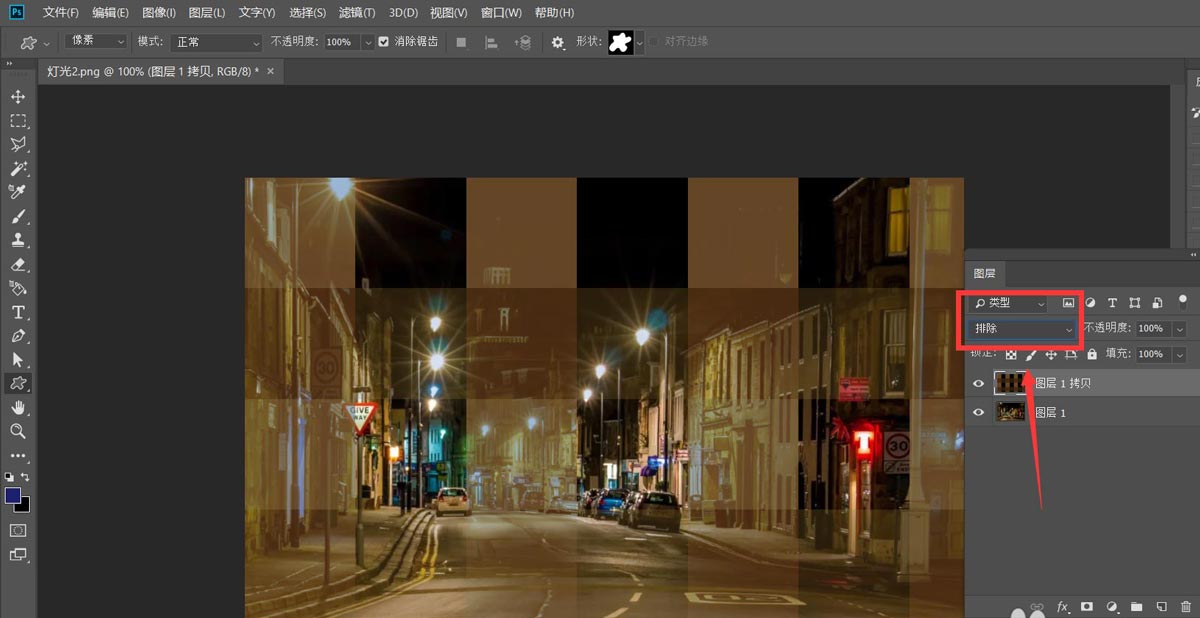Screen dimensions: 1200x618
Task: Open the Edit Toolbar three-dots menu
Action: (x=18, y=455)
